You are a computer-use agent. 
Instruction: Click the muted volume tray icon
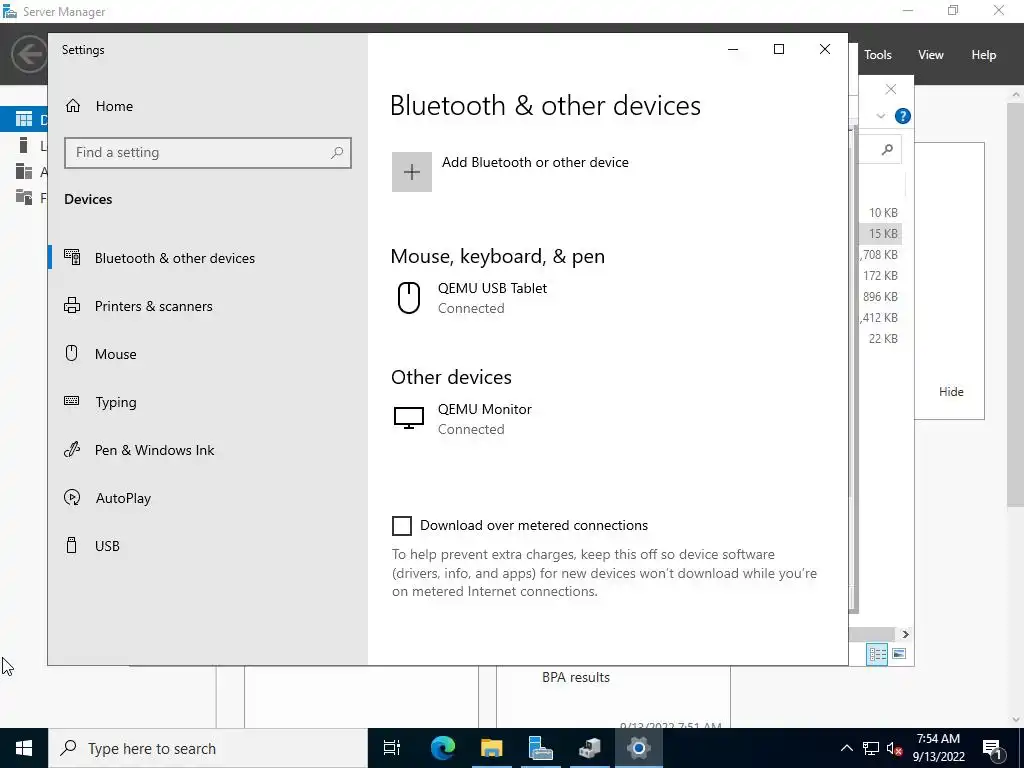click(895, 748)
